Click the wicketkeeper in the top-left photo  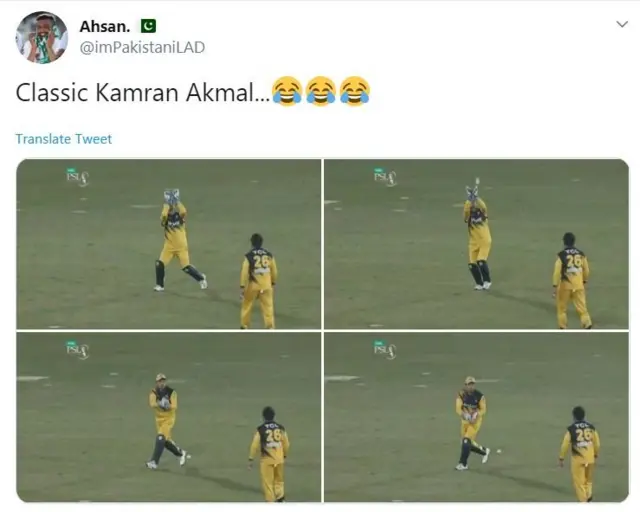[x=178, y=240]
